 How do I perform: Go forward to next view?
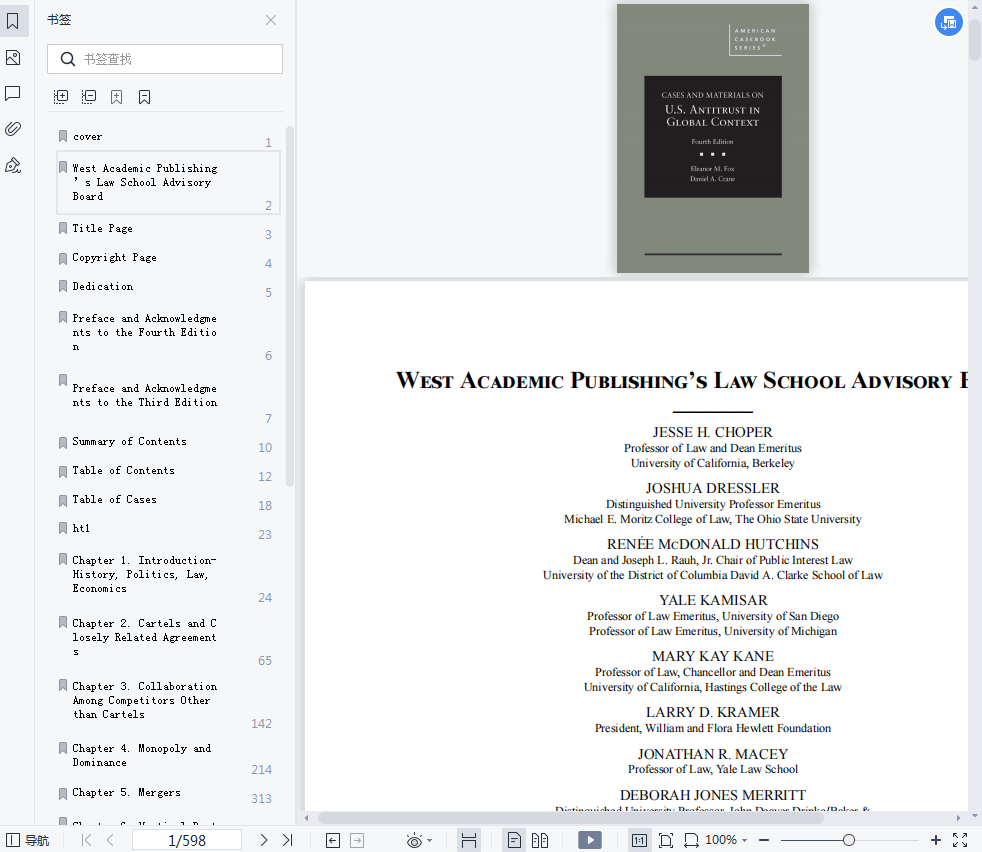click(357, 841)
